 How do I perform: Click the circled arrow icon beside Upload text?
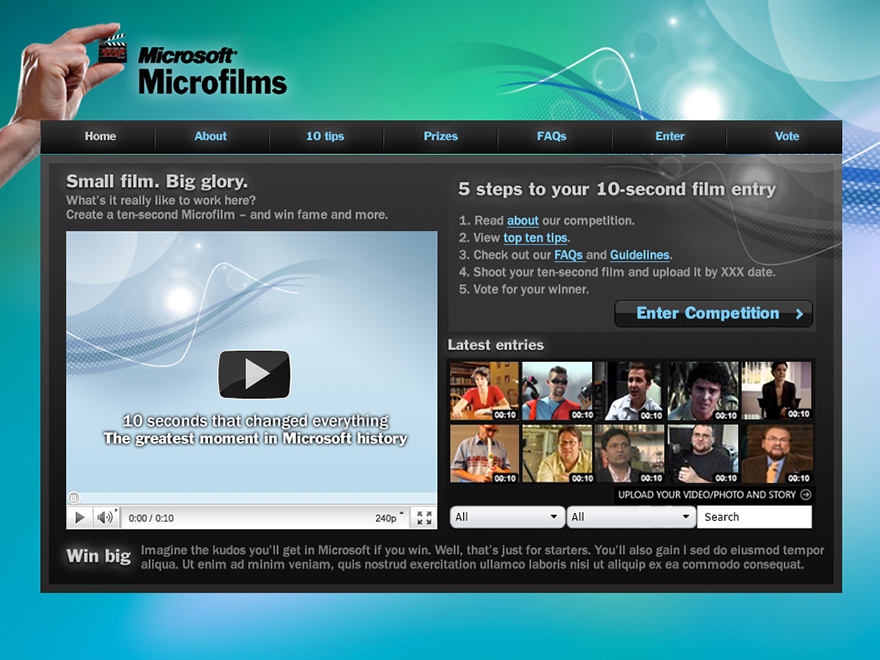(x=805, y=494)
